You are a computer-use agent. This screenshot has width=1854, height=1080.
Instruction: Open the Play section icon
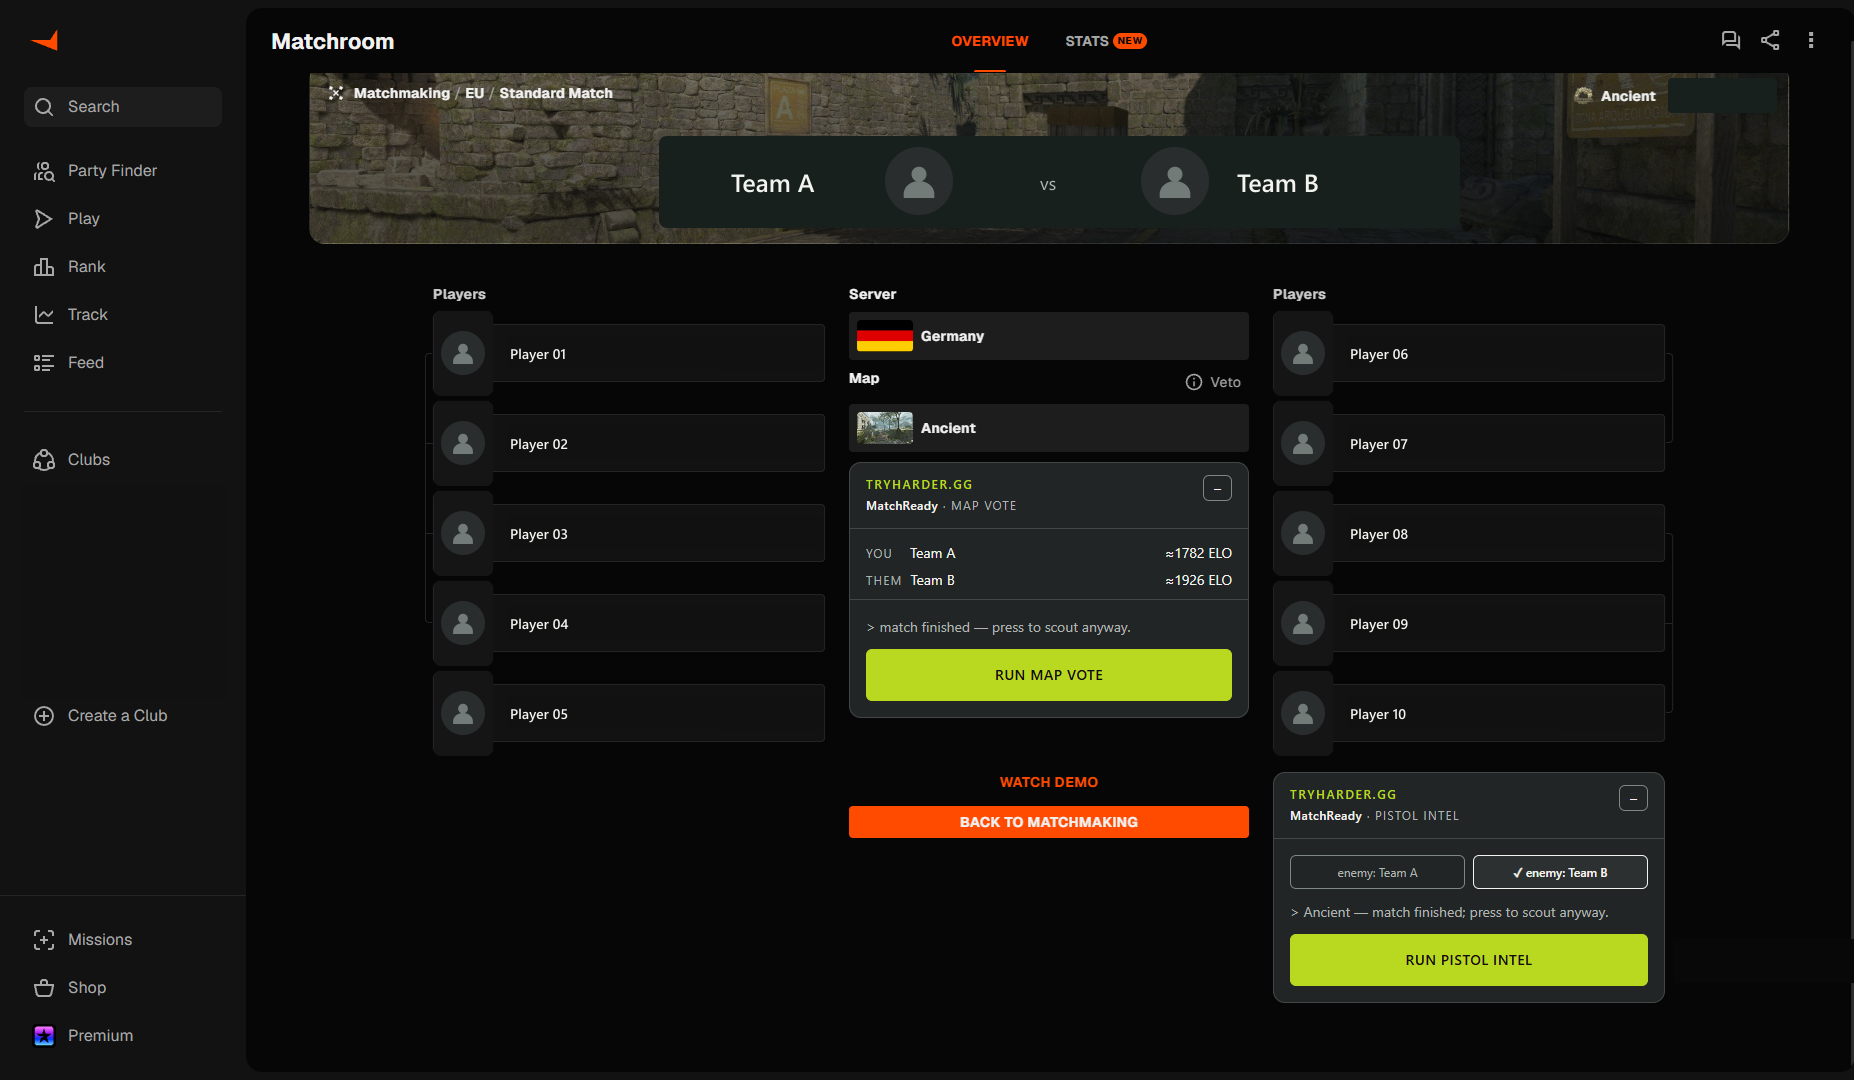click(x=43, y=219)
